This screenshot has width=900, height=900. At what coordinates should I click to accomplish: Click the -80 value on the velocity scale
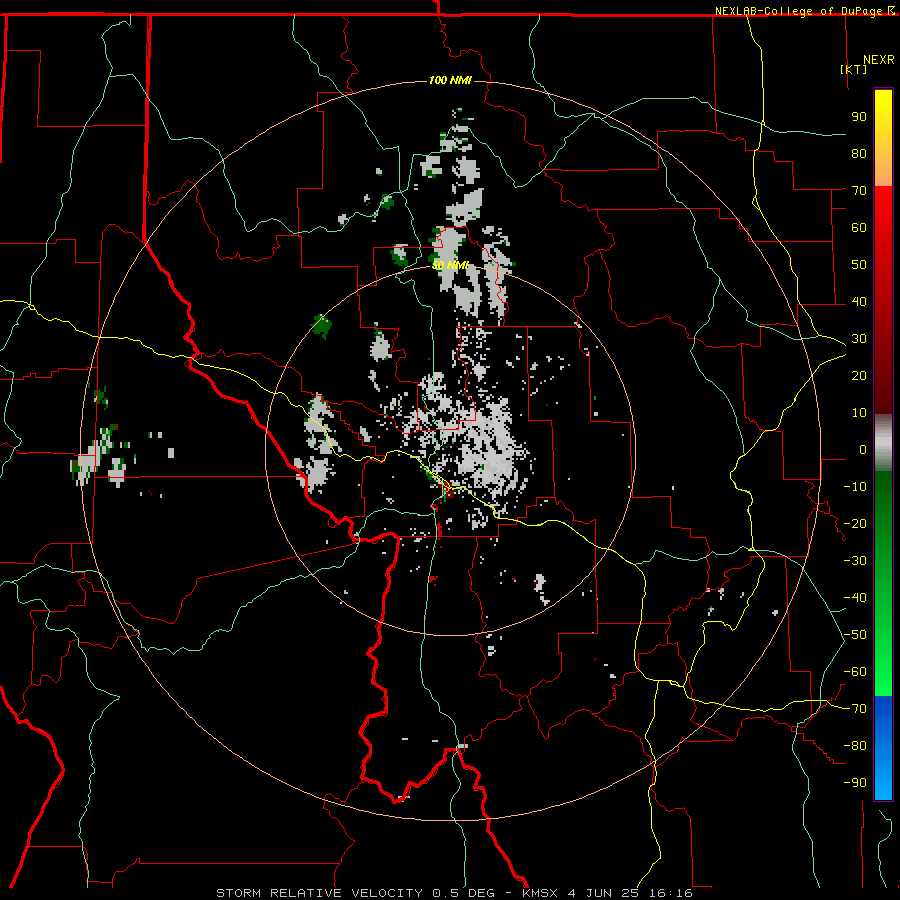pyautogui.click(x=855, y=746)
